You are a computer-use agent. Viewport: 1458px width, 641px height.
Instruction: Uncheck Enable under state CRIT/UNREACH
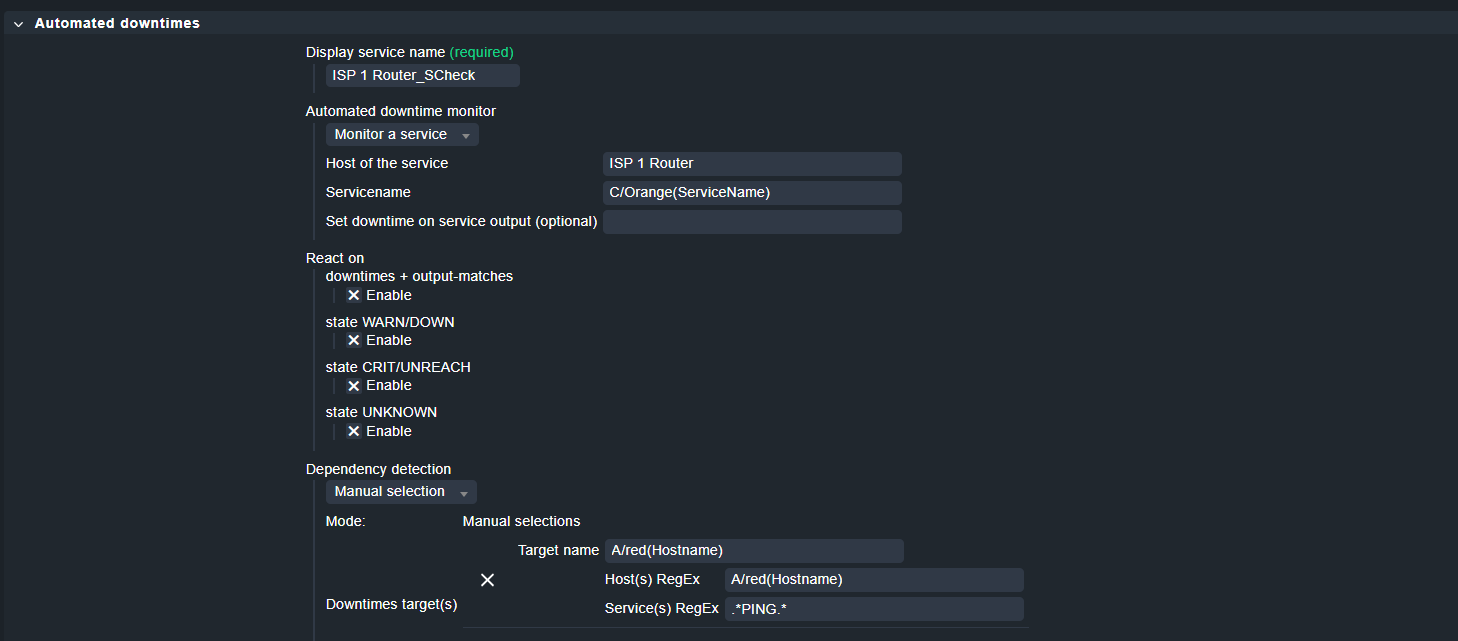[354, 385]
